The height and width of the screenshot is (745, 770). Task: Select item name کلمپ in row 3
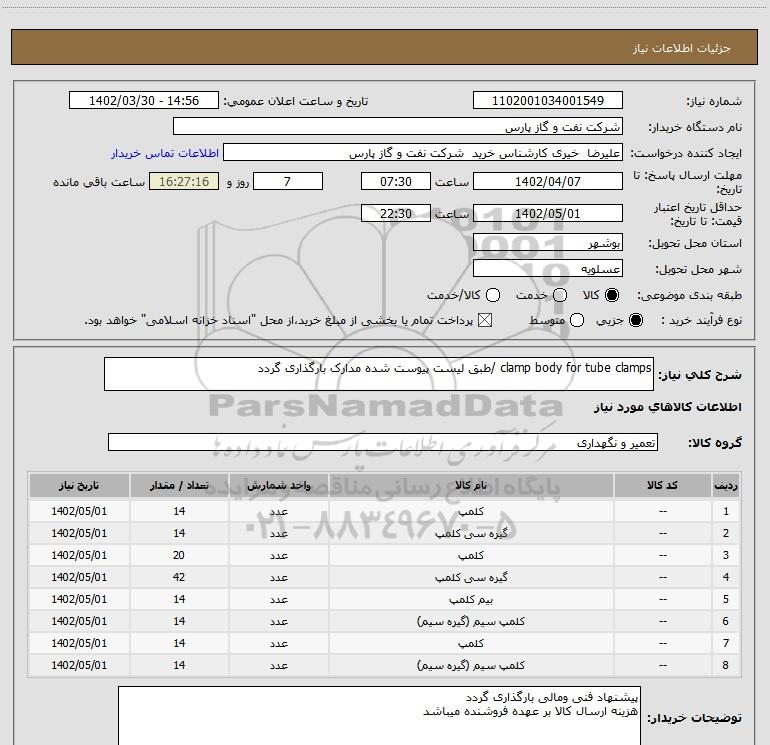pyautogui.click(x=471, y=555)
